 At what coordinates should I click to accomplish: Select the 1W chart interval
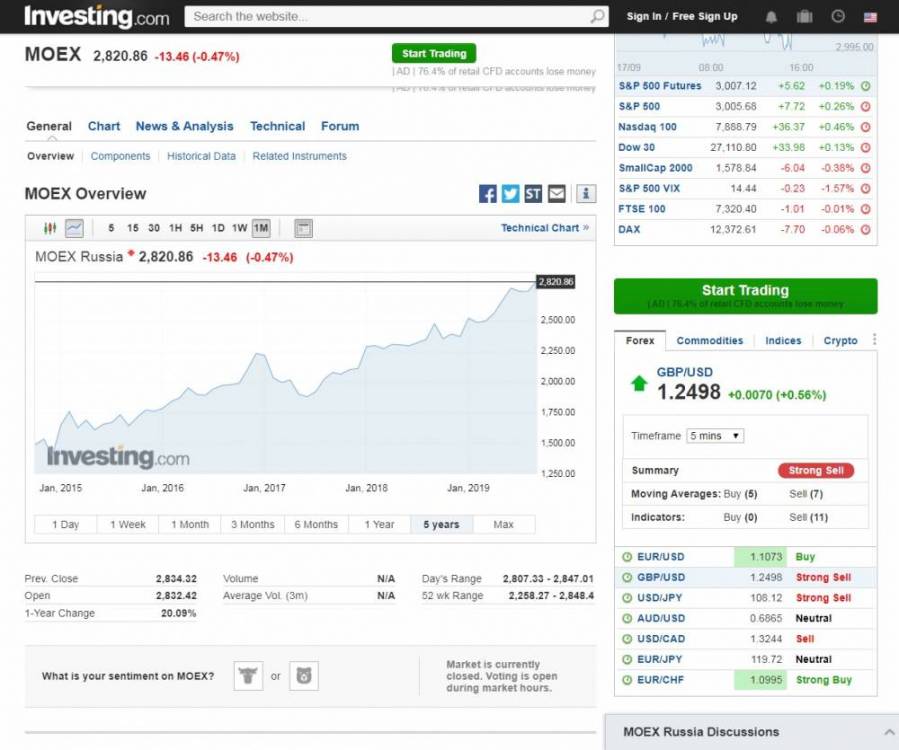tap(240, 228)
